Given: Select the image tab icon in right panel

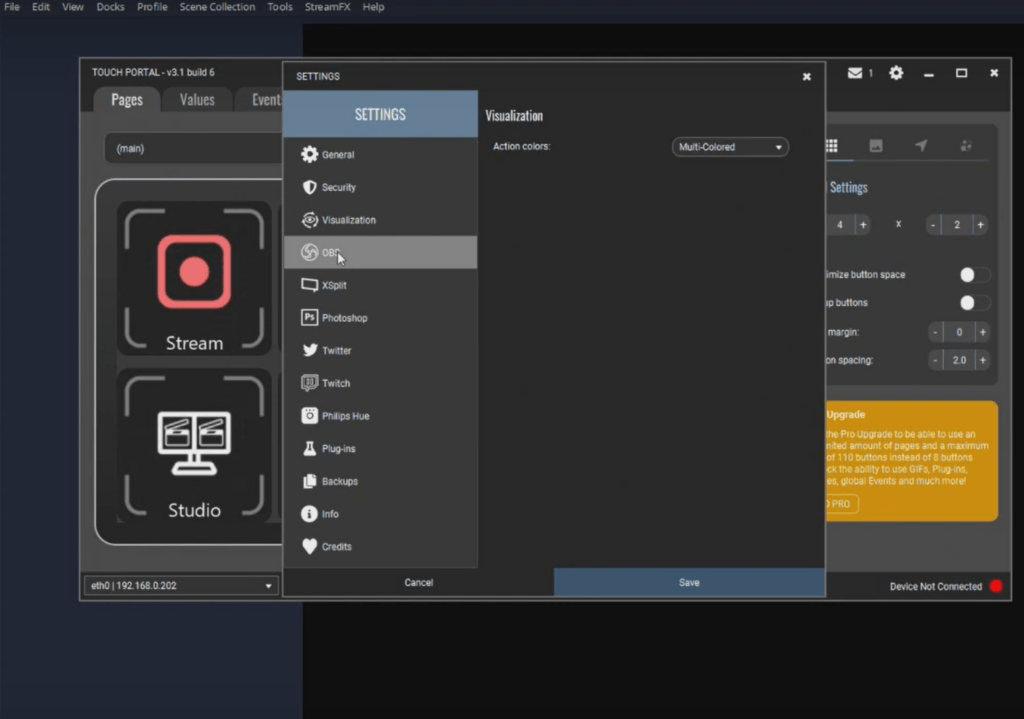Looking at the screenshot, I should pyautogui.click(x=876, y=146).
